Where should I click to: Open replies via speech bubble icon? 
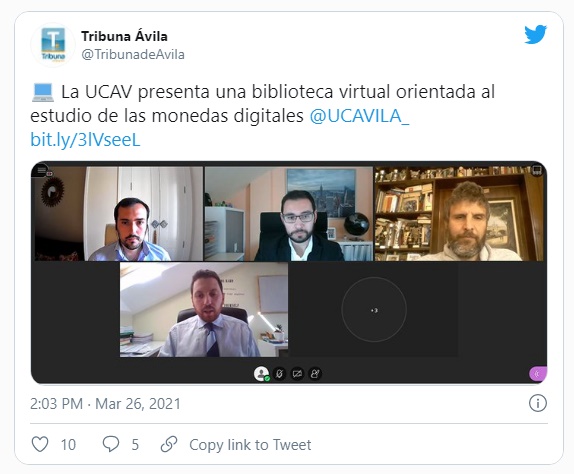(111, 444)
